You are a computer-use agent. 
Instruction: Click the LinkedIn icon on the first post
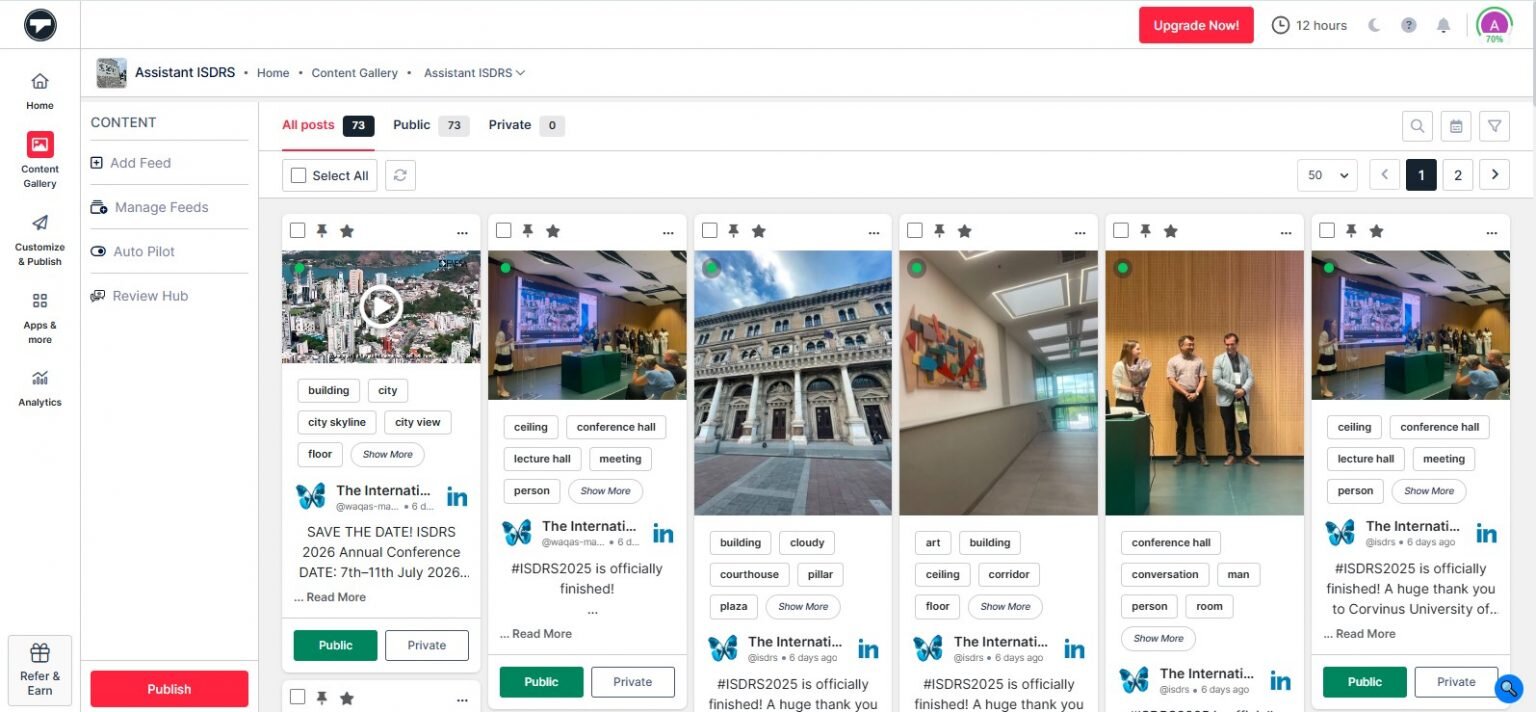tap(457, 495)
